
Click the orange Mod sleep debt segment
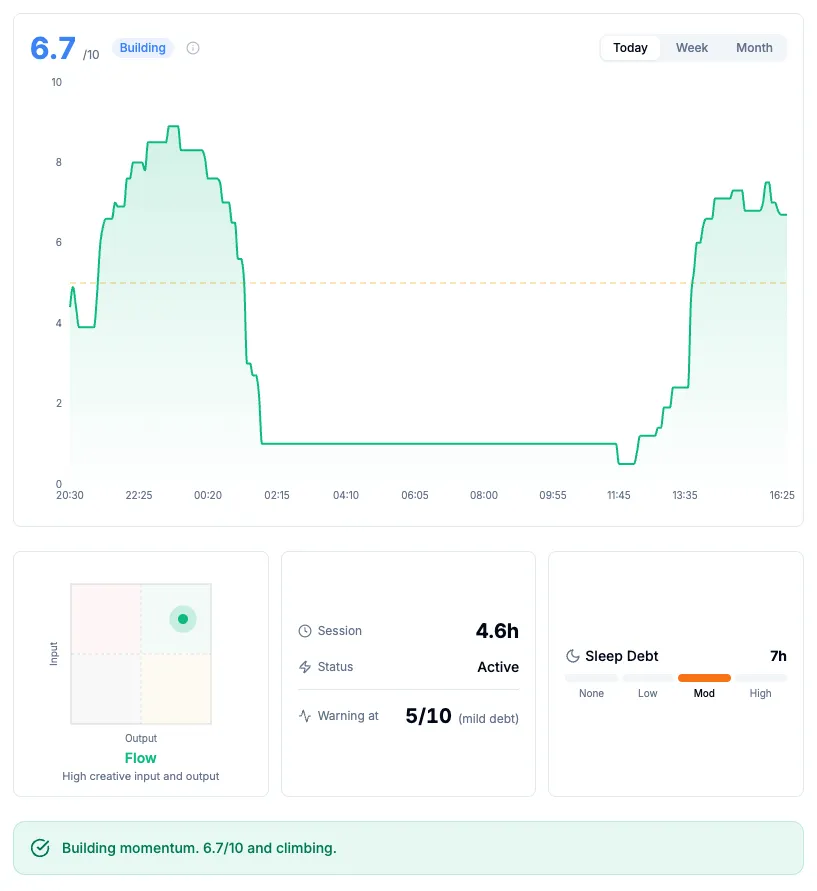704,678
